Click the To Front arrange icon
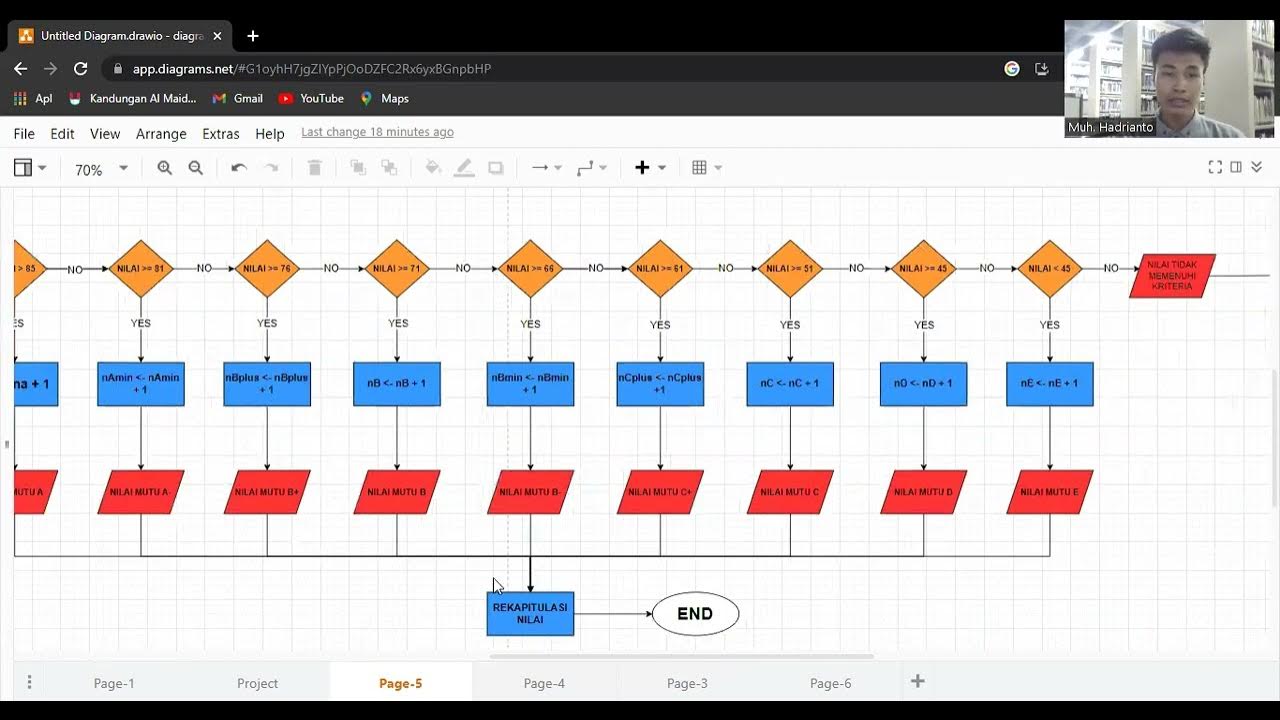1280x720 pixels. point(357,168)
